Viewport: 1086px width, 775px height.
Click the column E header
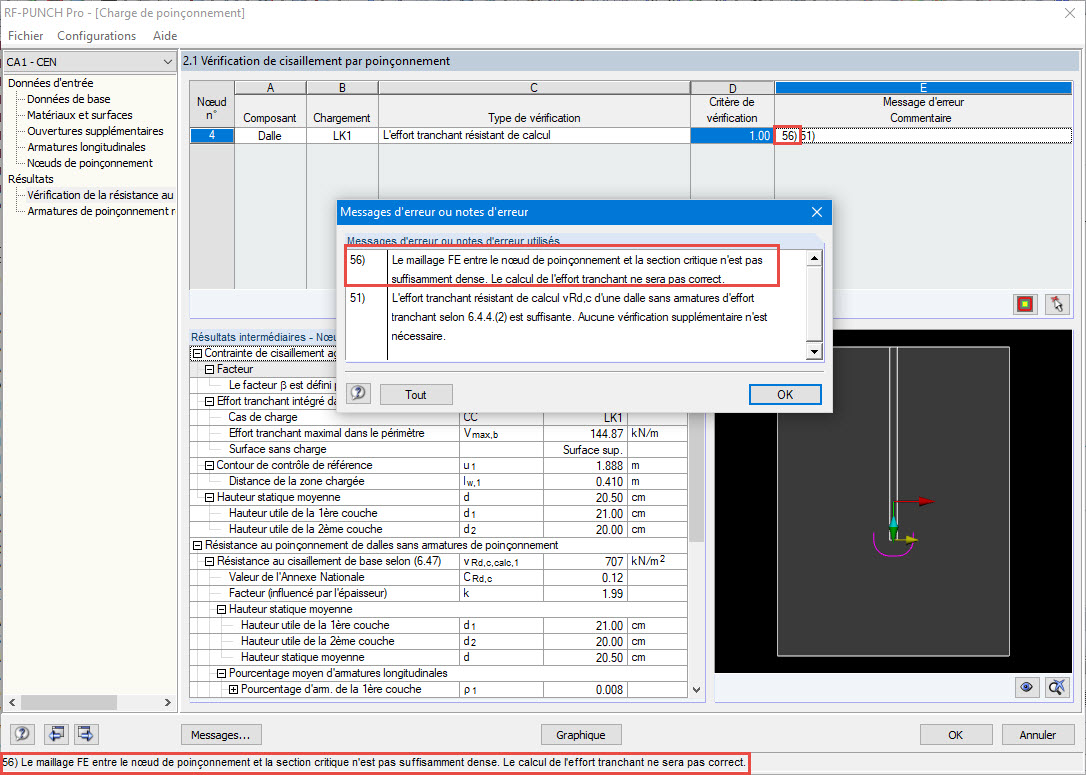click(923, 88)
